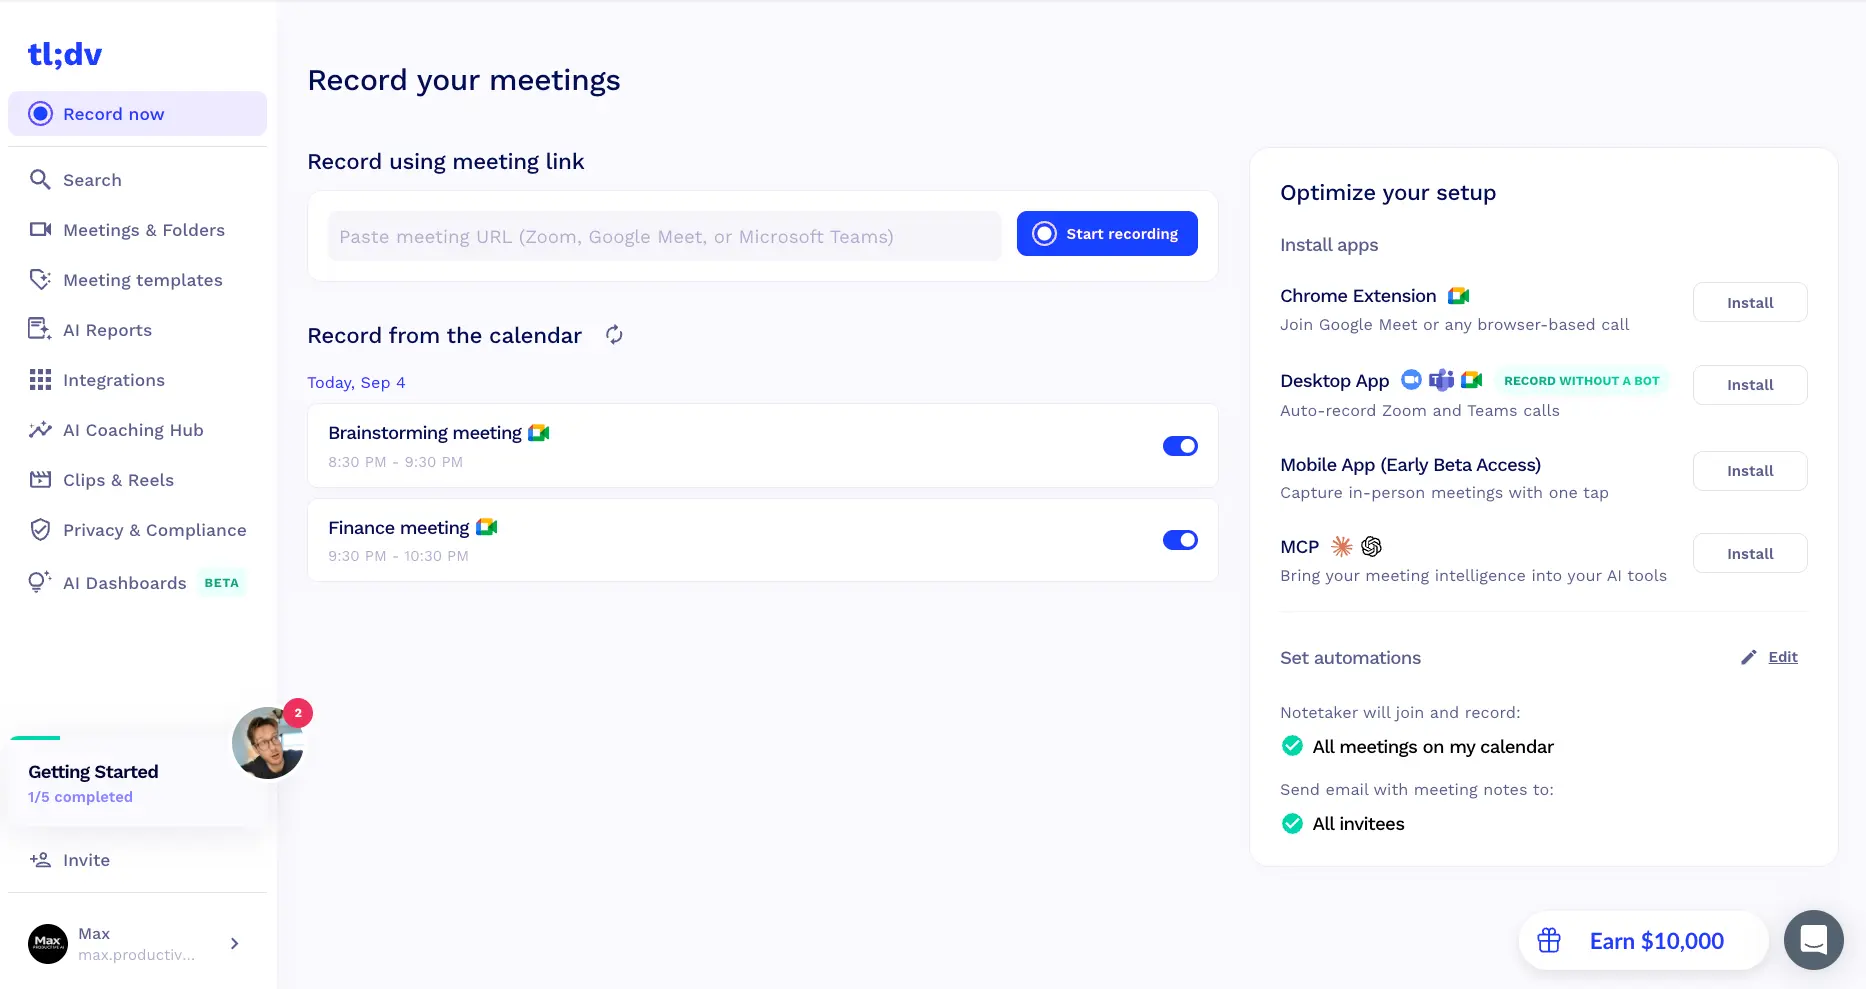The width and height of the screenshot is (1866, 989).
Task: Click the AI Dashboards lightbulb icon
Action: tap(40, 582)
